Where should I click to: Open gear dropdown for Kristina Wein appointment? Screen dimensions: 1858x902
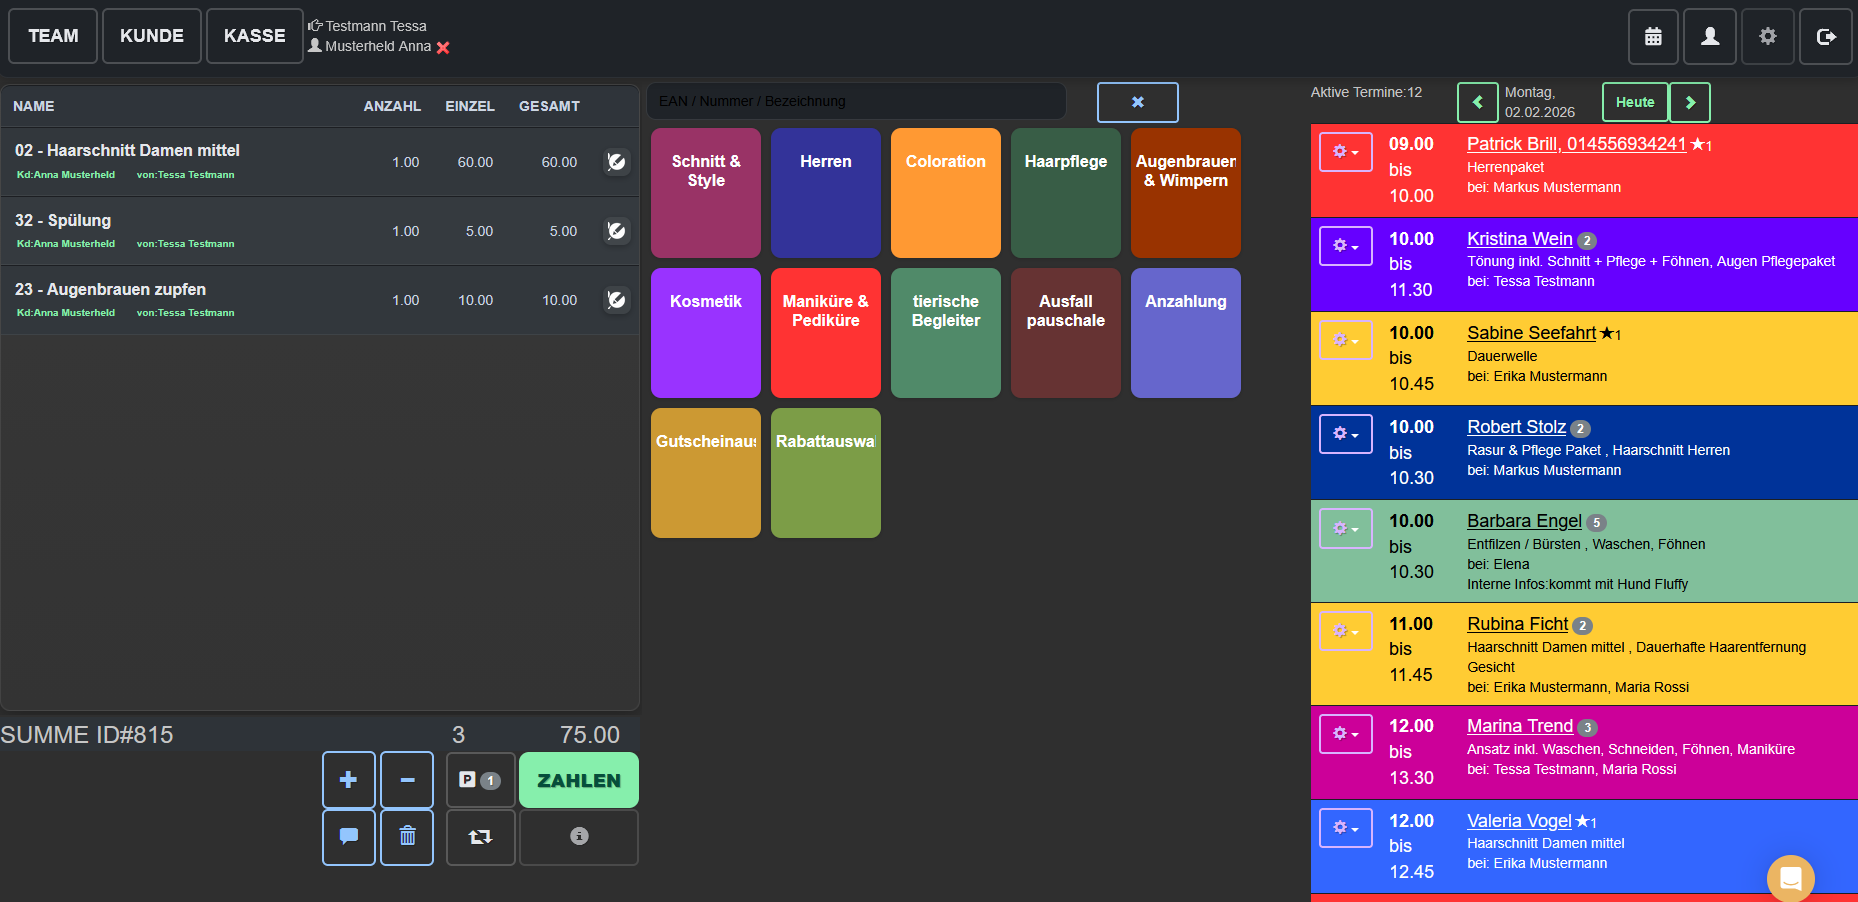(1345, 246)
